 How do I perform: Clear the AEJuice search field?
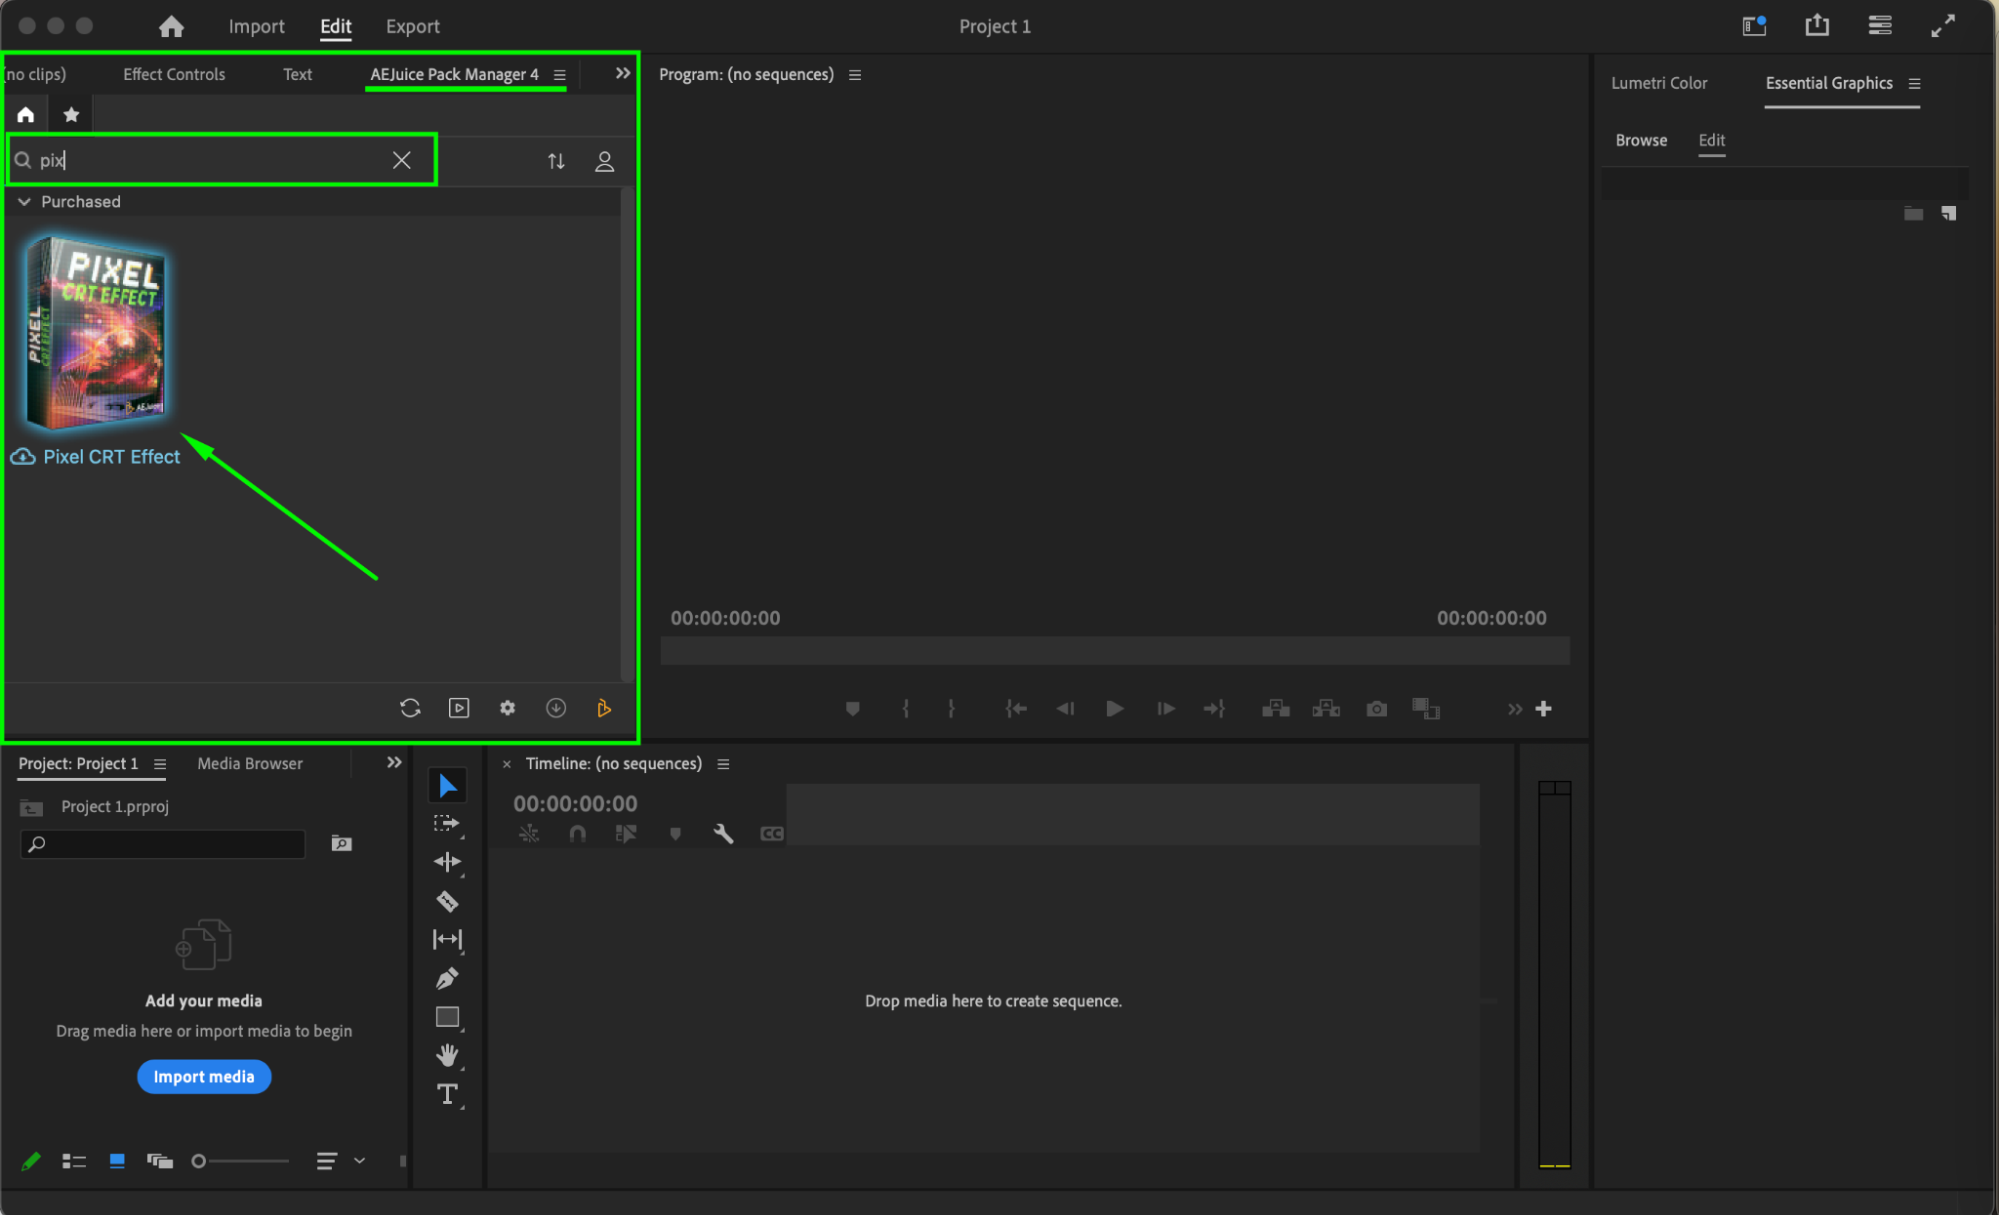pos(401,160)
